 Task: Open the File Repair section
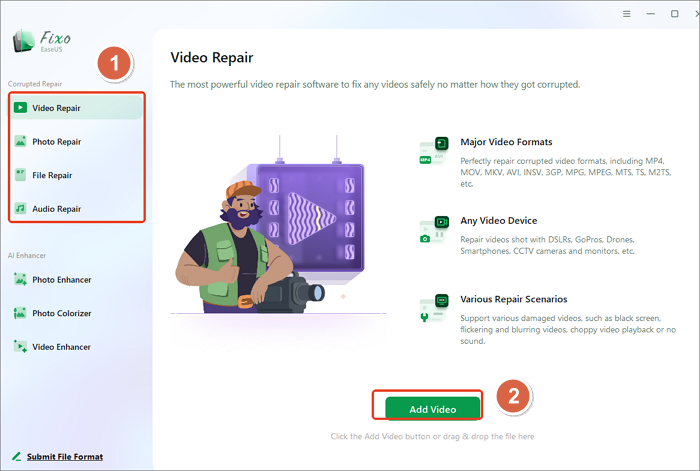(76, 175)
